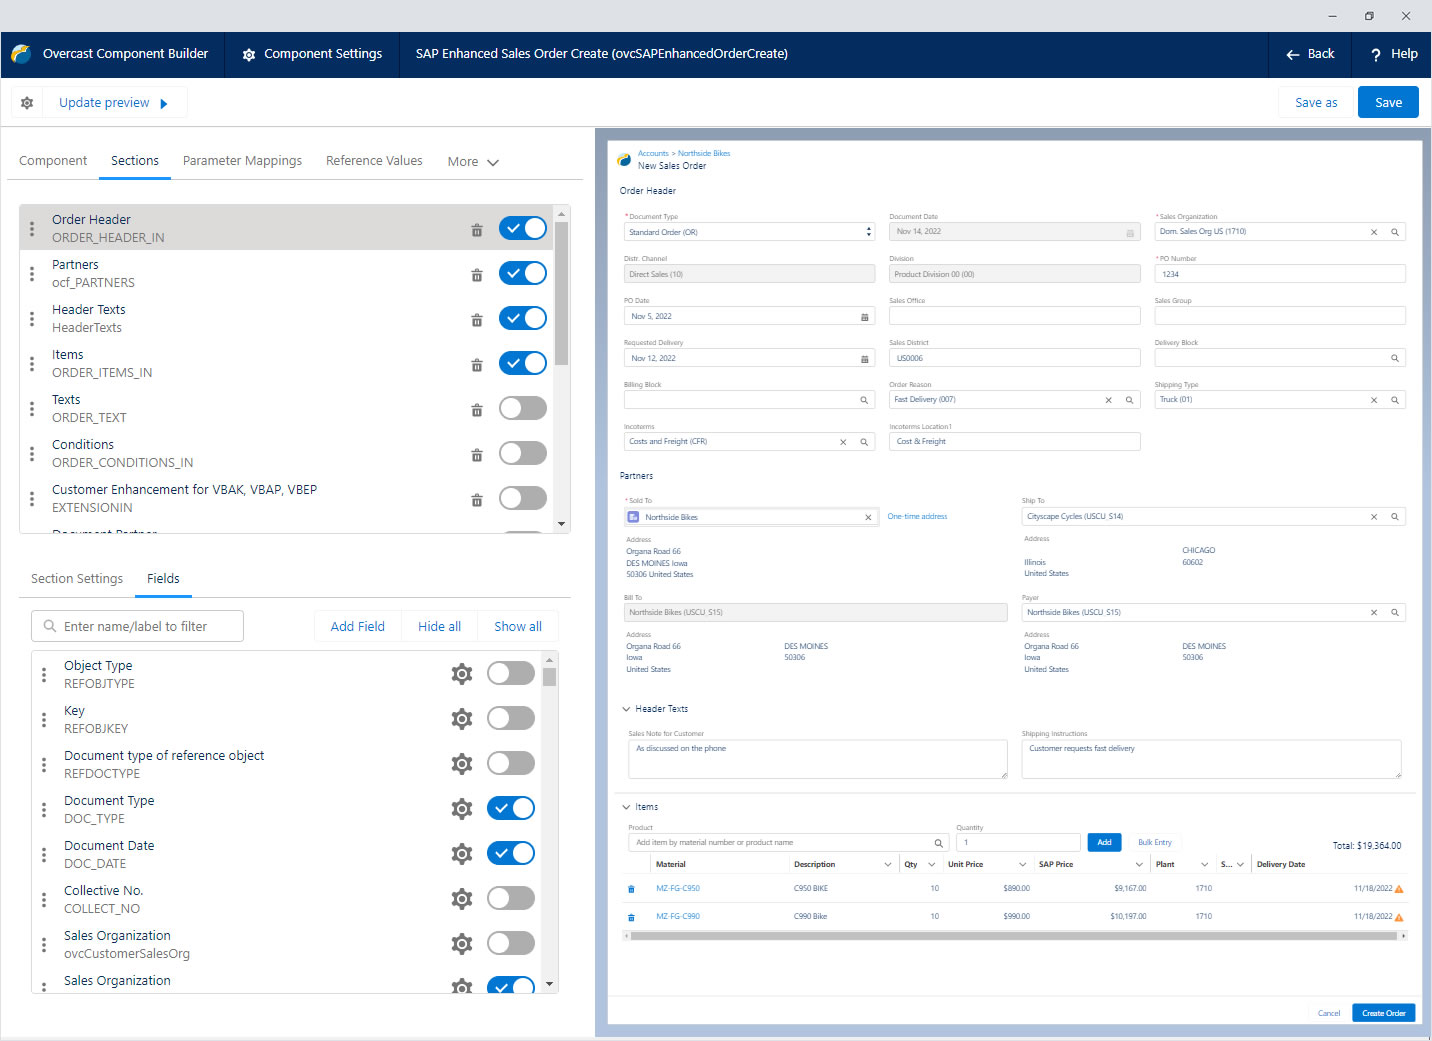Disable the Header Texts section toggle

click(523, 318)
